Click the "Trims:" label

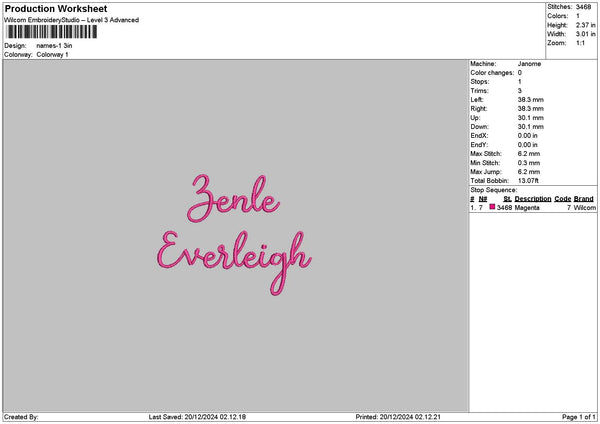tap(479, 91)
